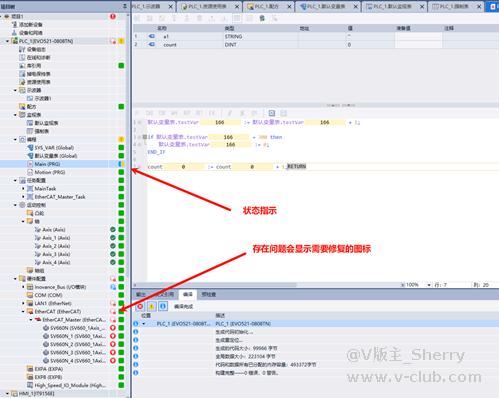Expand the MainTask tree node

pos(23,189)
